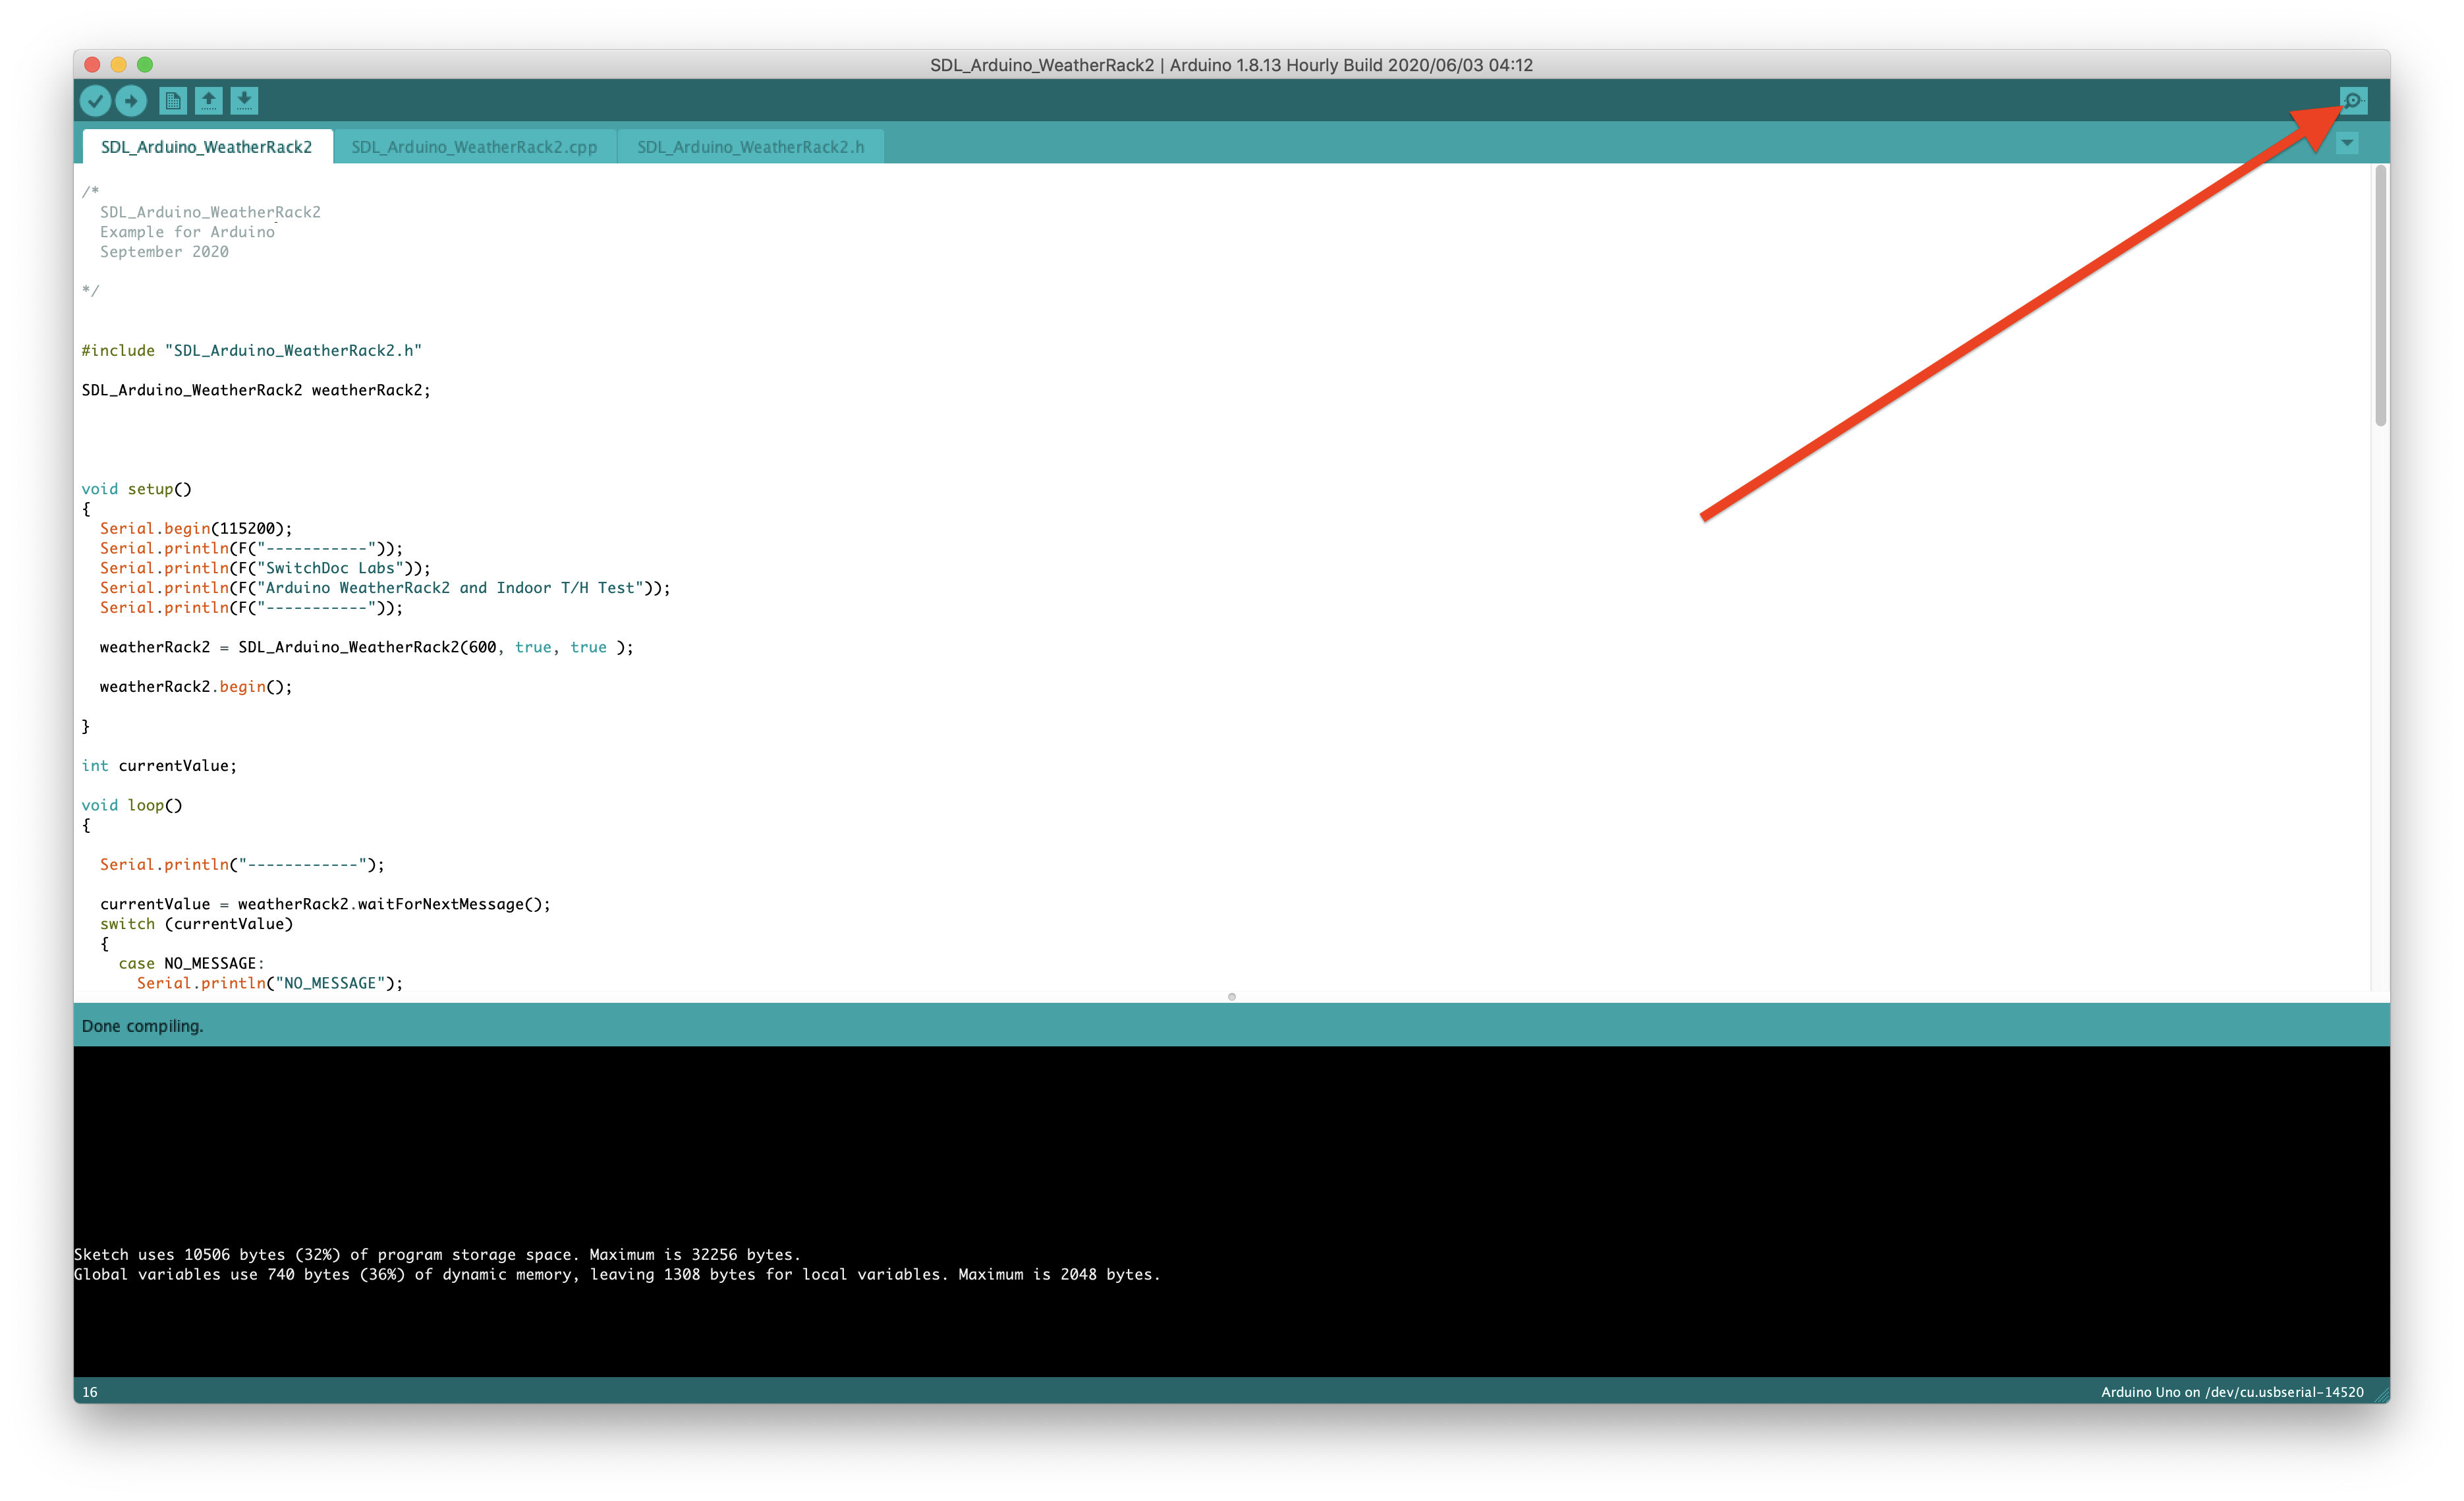Click the 'Serial.begin(115200);' line
This screenshot has height=1501, width=2464.
(x=196, y=529)
